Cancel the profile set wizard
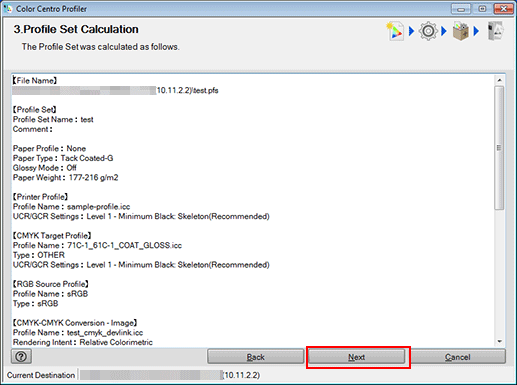The height and width of the screenshot is (385, 517). [458, 357]
